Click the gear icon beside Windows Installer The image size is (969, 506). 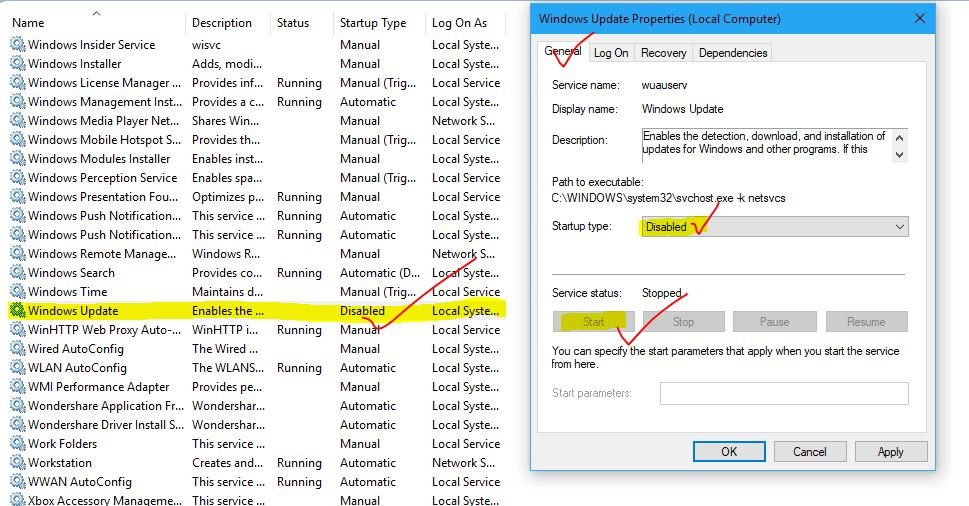point(18,64)
